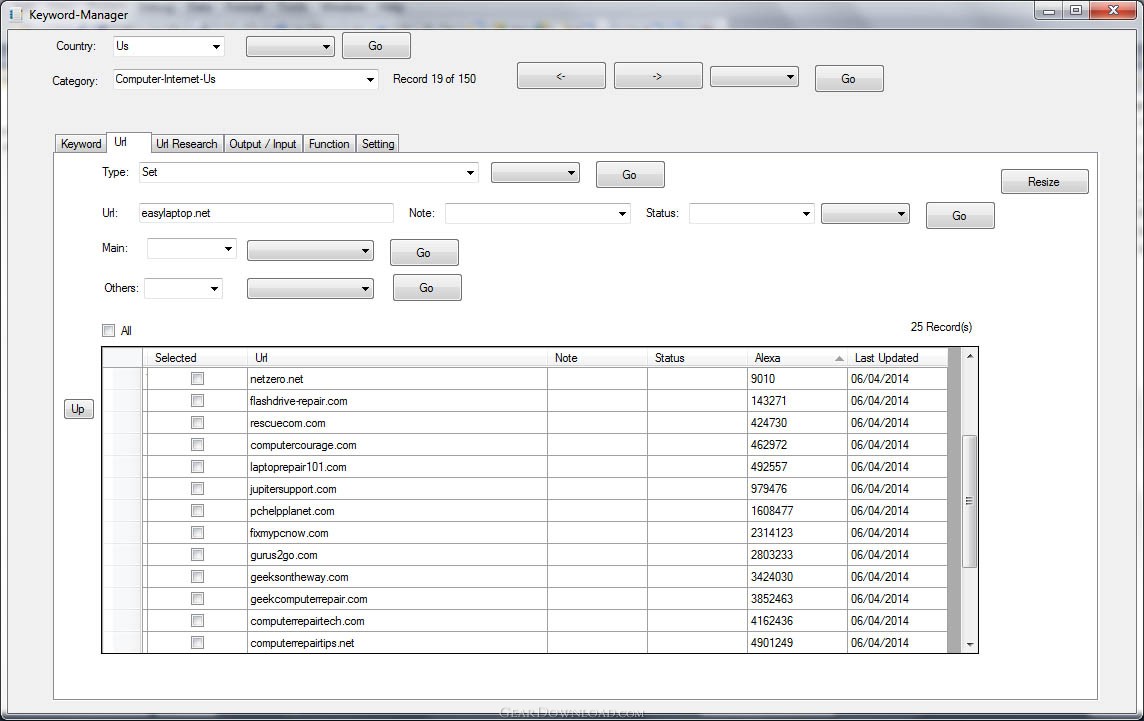The image size is (1144, 721).
Task: Go to the Setting tab
Action: [378, 144]
